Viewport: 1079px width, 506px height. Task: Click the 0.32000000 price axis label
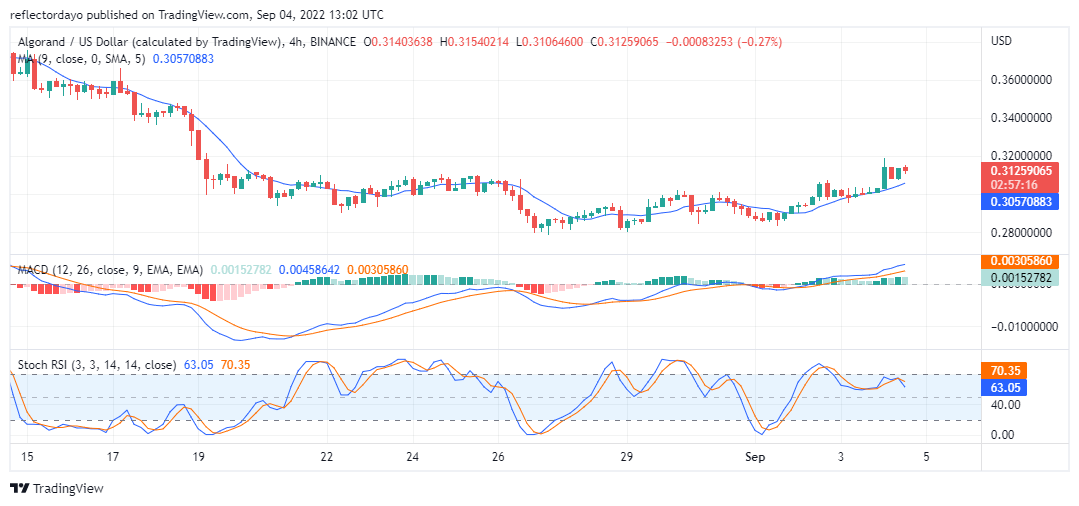click(x=1021, y=156)
